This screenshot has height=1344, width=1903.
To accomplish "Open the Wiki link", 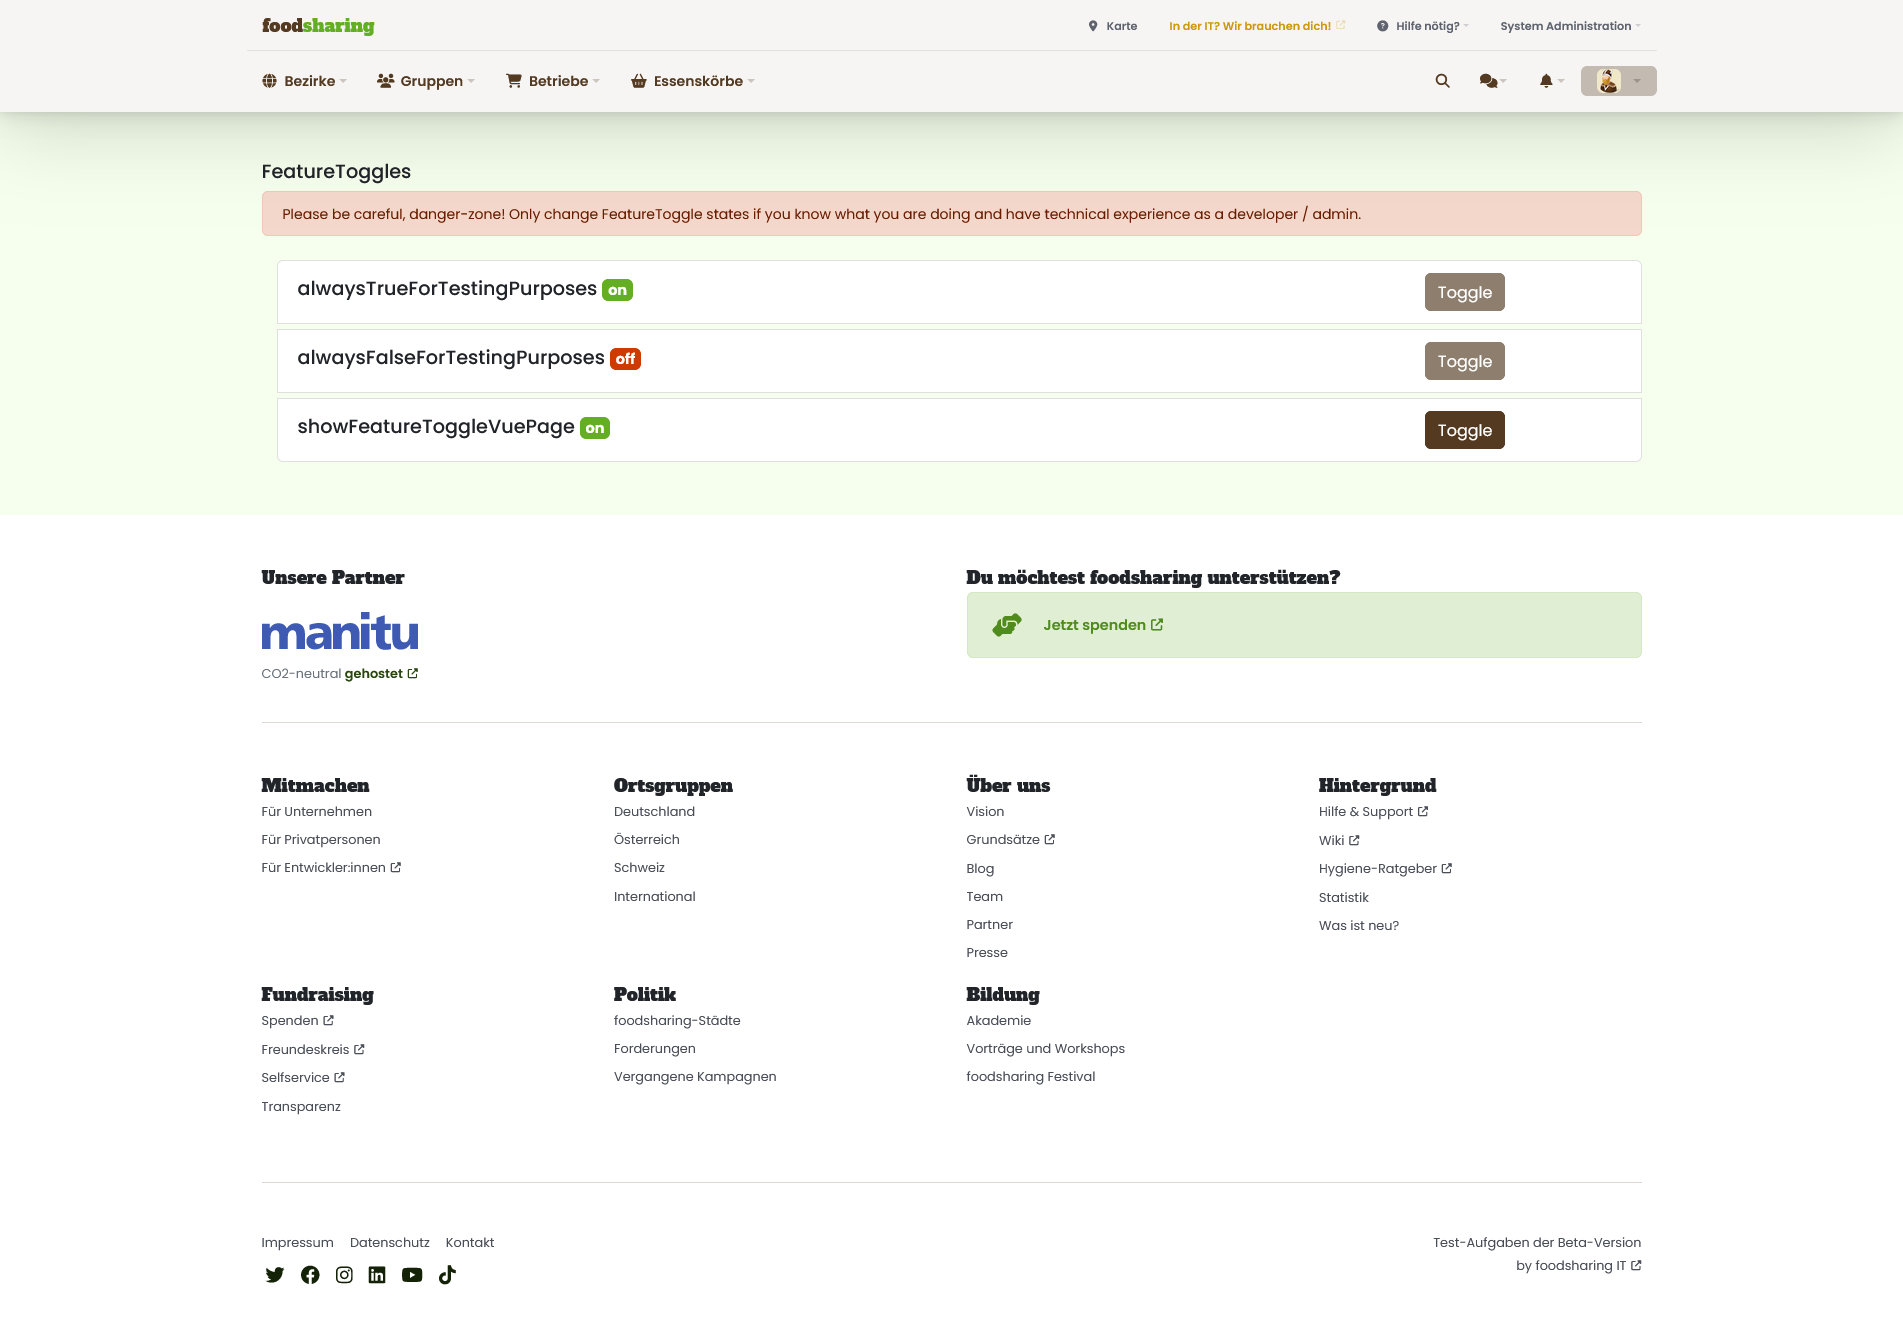I will [x=1339, y=841].
